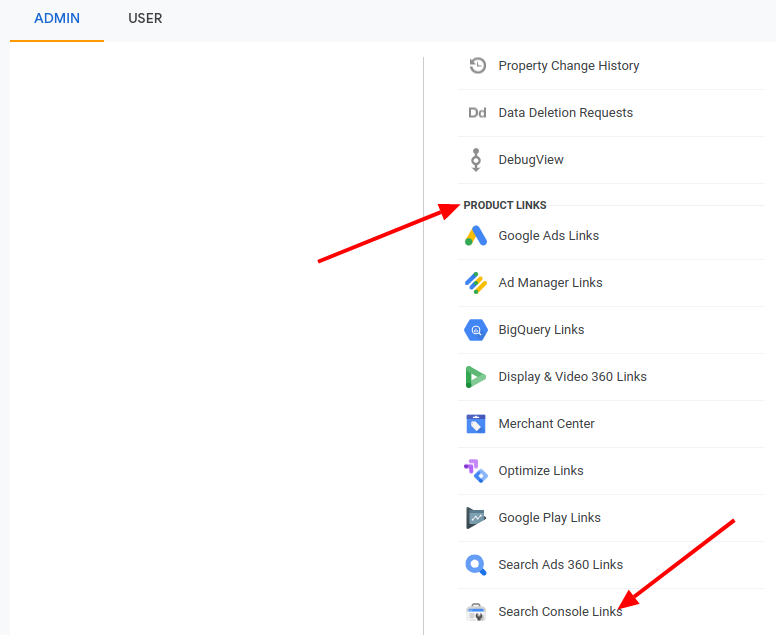Viewport: 776px width, 635px height.
Task: Click the BigQuery hexagon icon
Action: coord(476,330)
